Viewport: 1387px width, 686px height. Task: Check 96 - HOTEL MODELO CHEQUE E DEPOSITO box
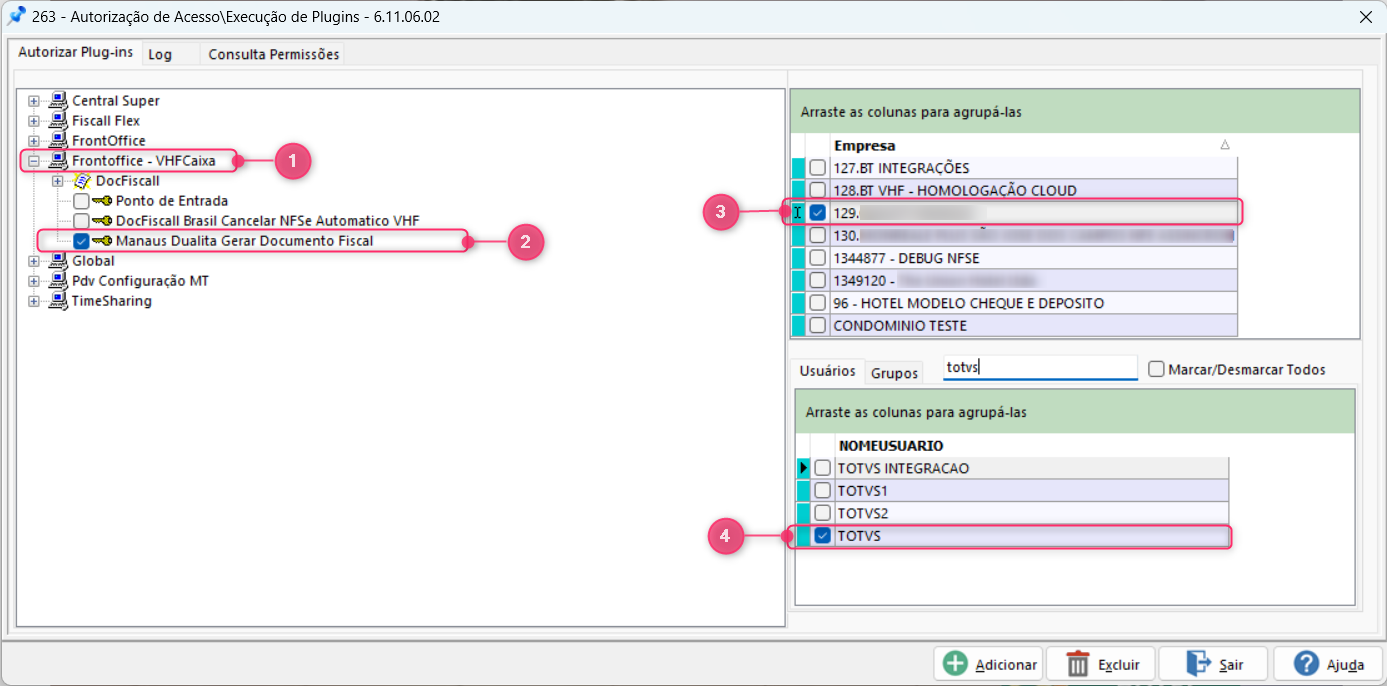click(x=818, y=303)
